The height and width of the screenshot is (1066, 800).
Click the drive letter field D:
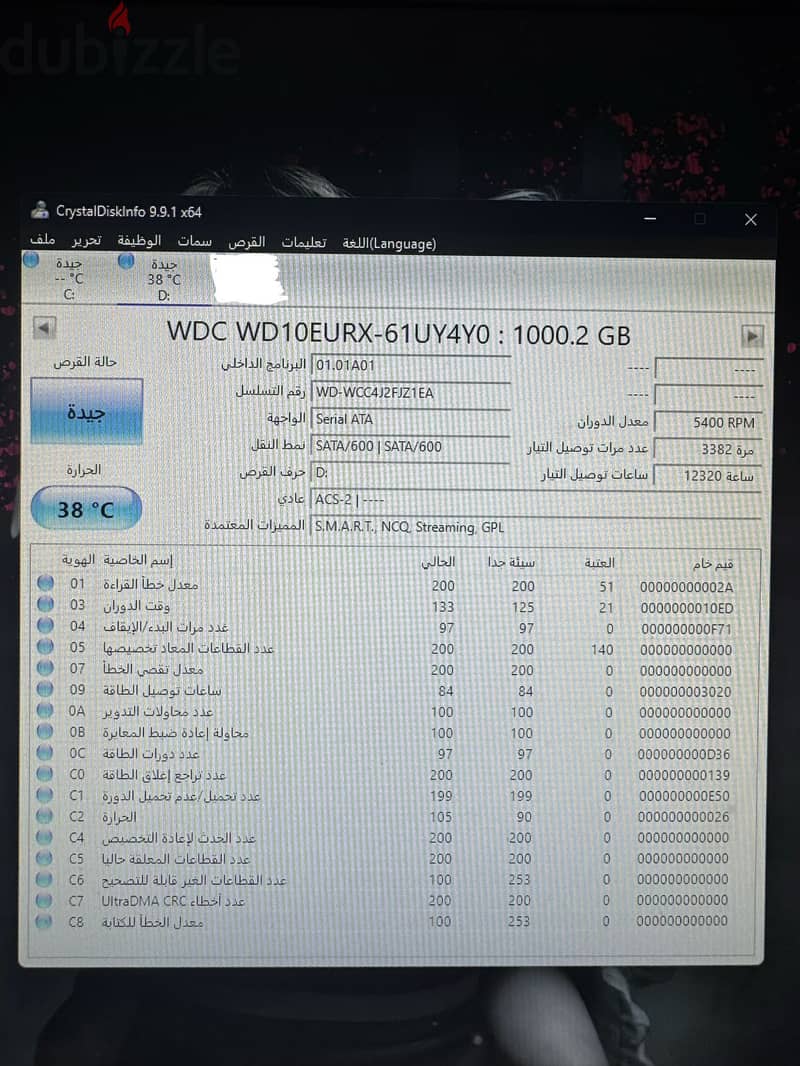[411, 473]
